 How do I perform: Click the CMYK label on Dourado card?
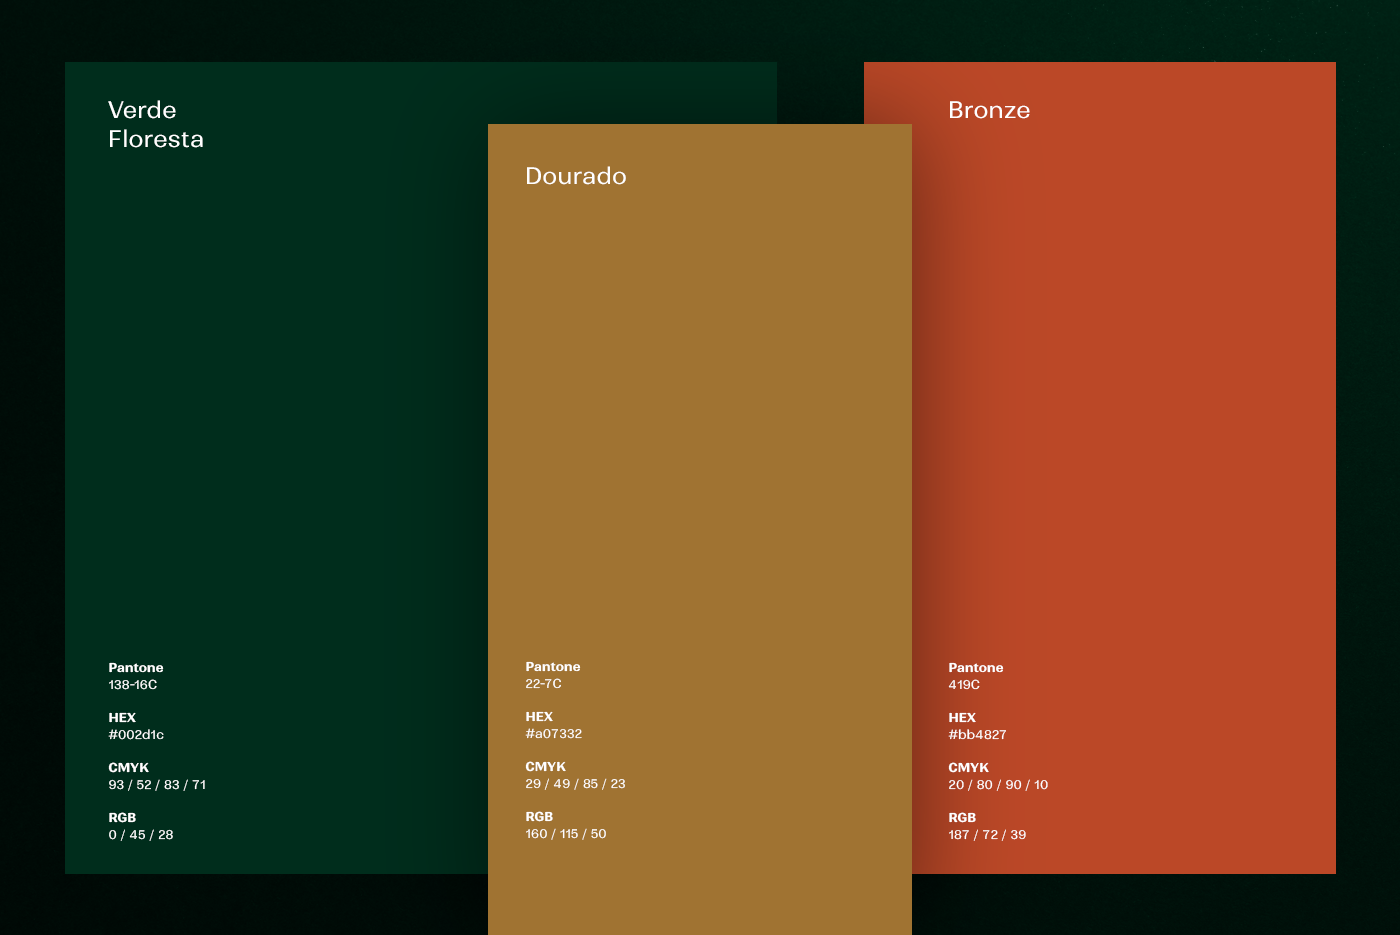[x=545, y=767]
